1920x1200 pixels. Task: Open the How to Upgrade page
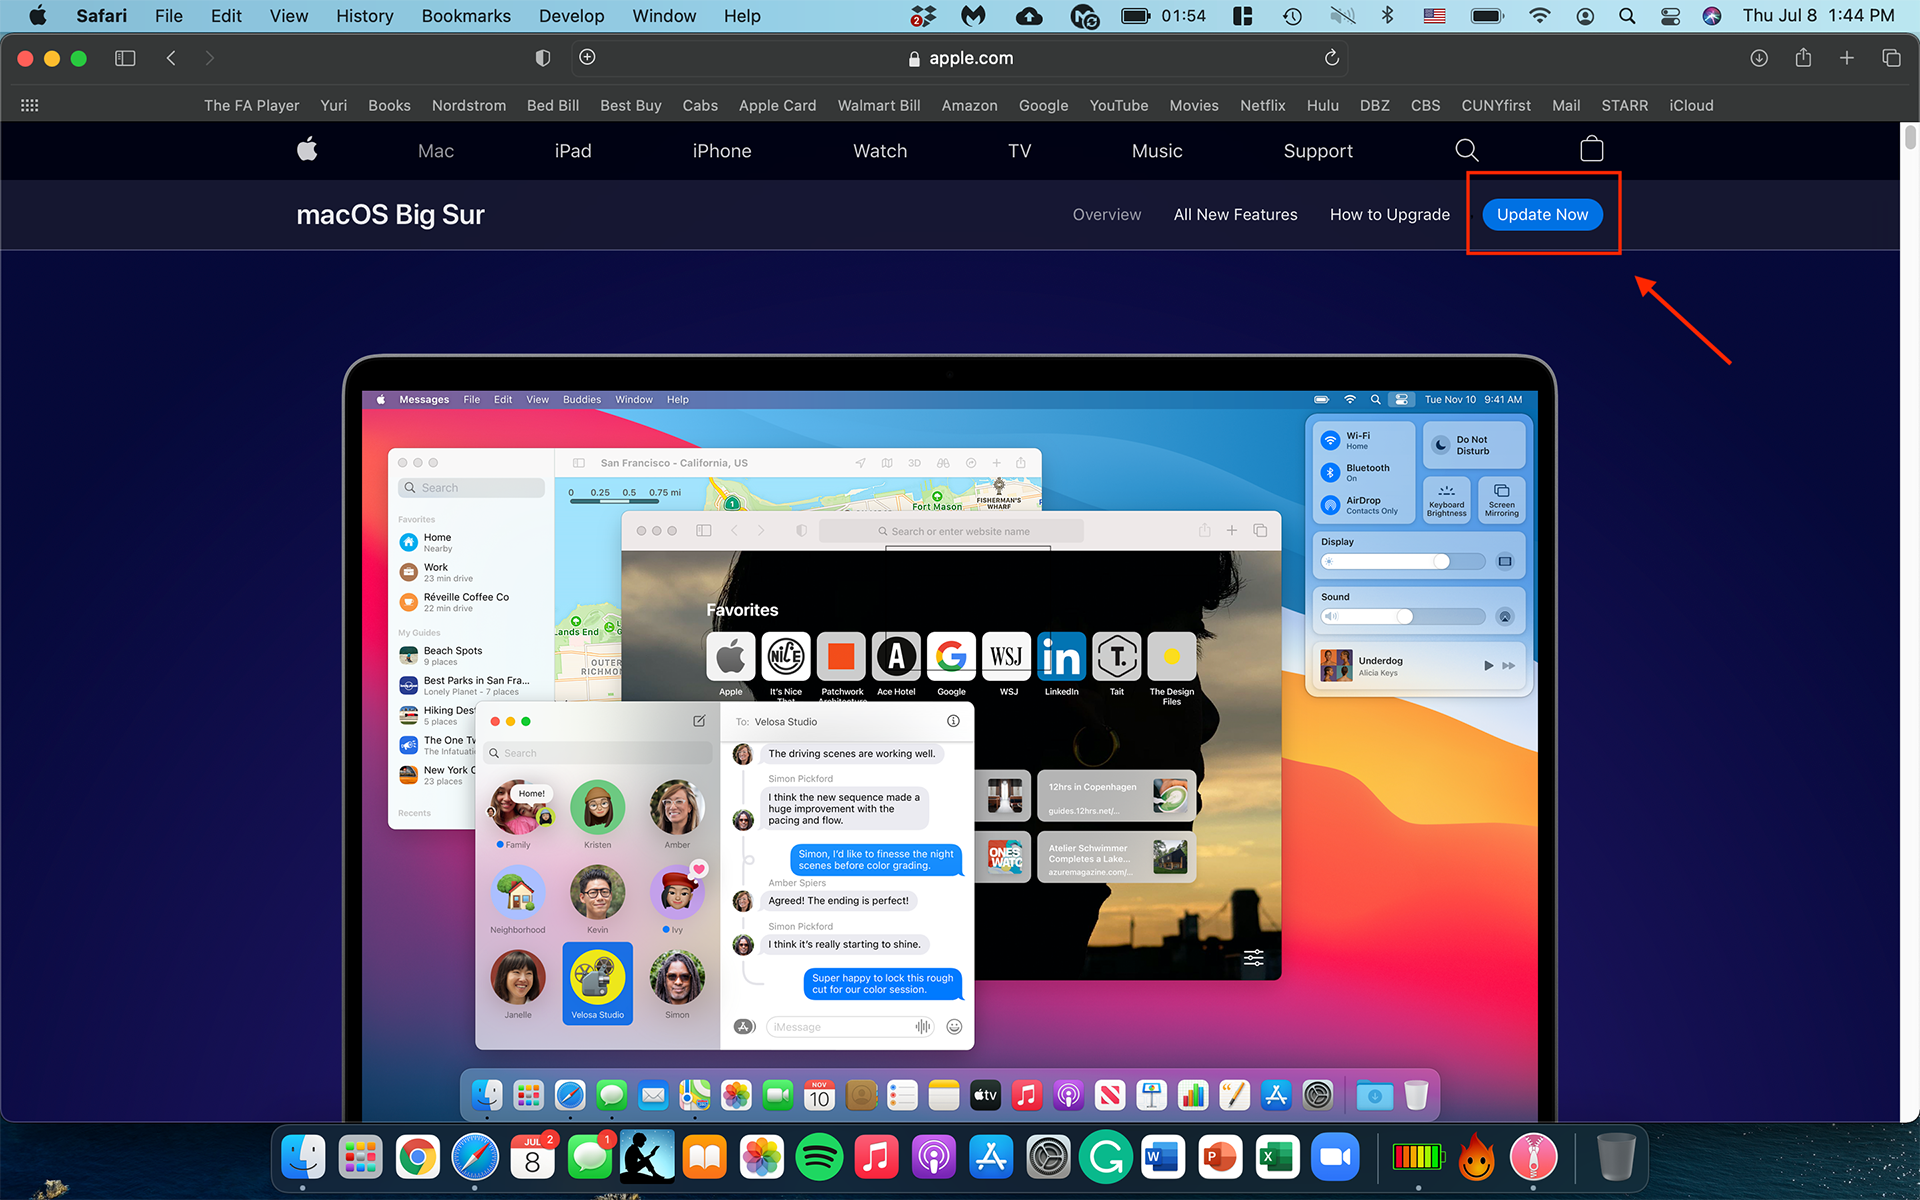point(1388,214)
